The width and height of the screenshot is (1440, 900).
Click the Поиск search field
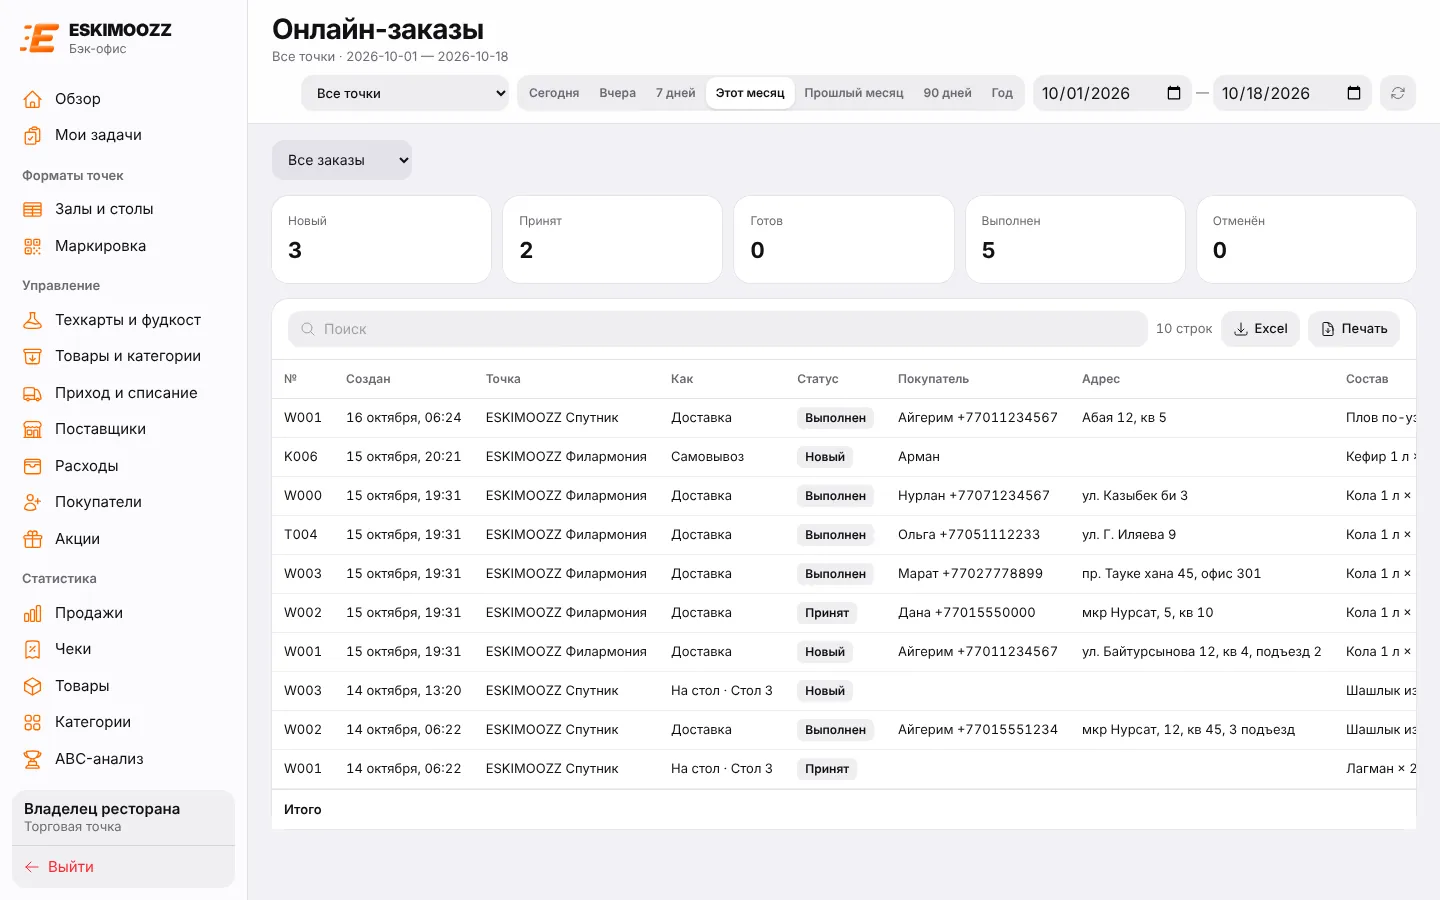[x=718, y=329]
